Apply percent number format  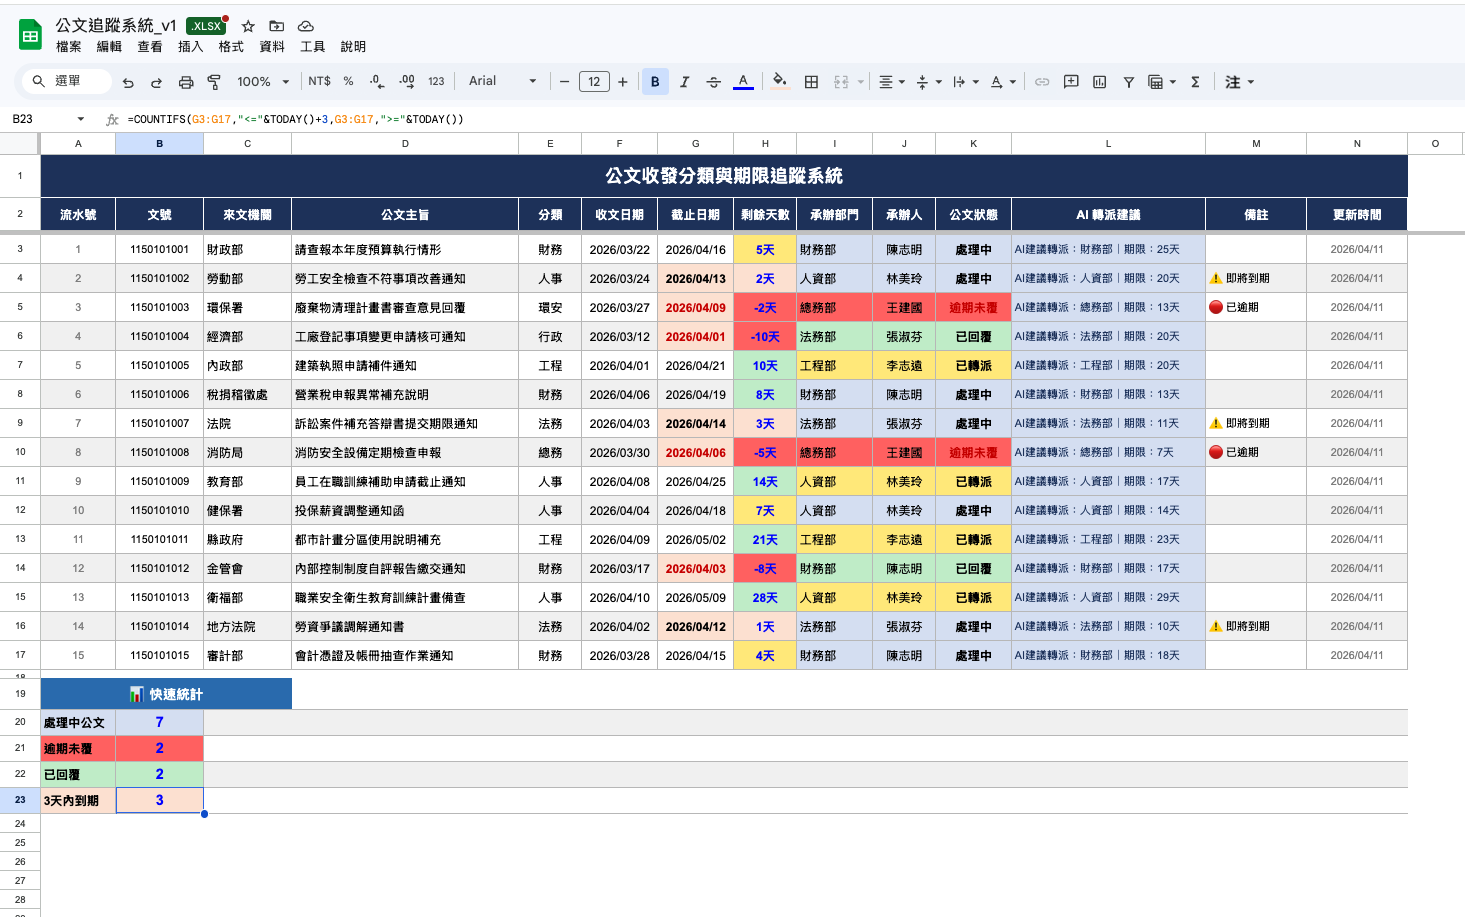click(x=348, y=82)
